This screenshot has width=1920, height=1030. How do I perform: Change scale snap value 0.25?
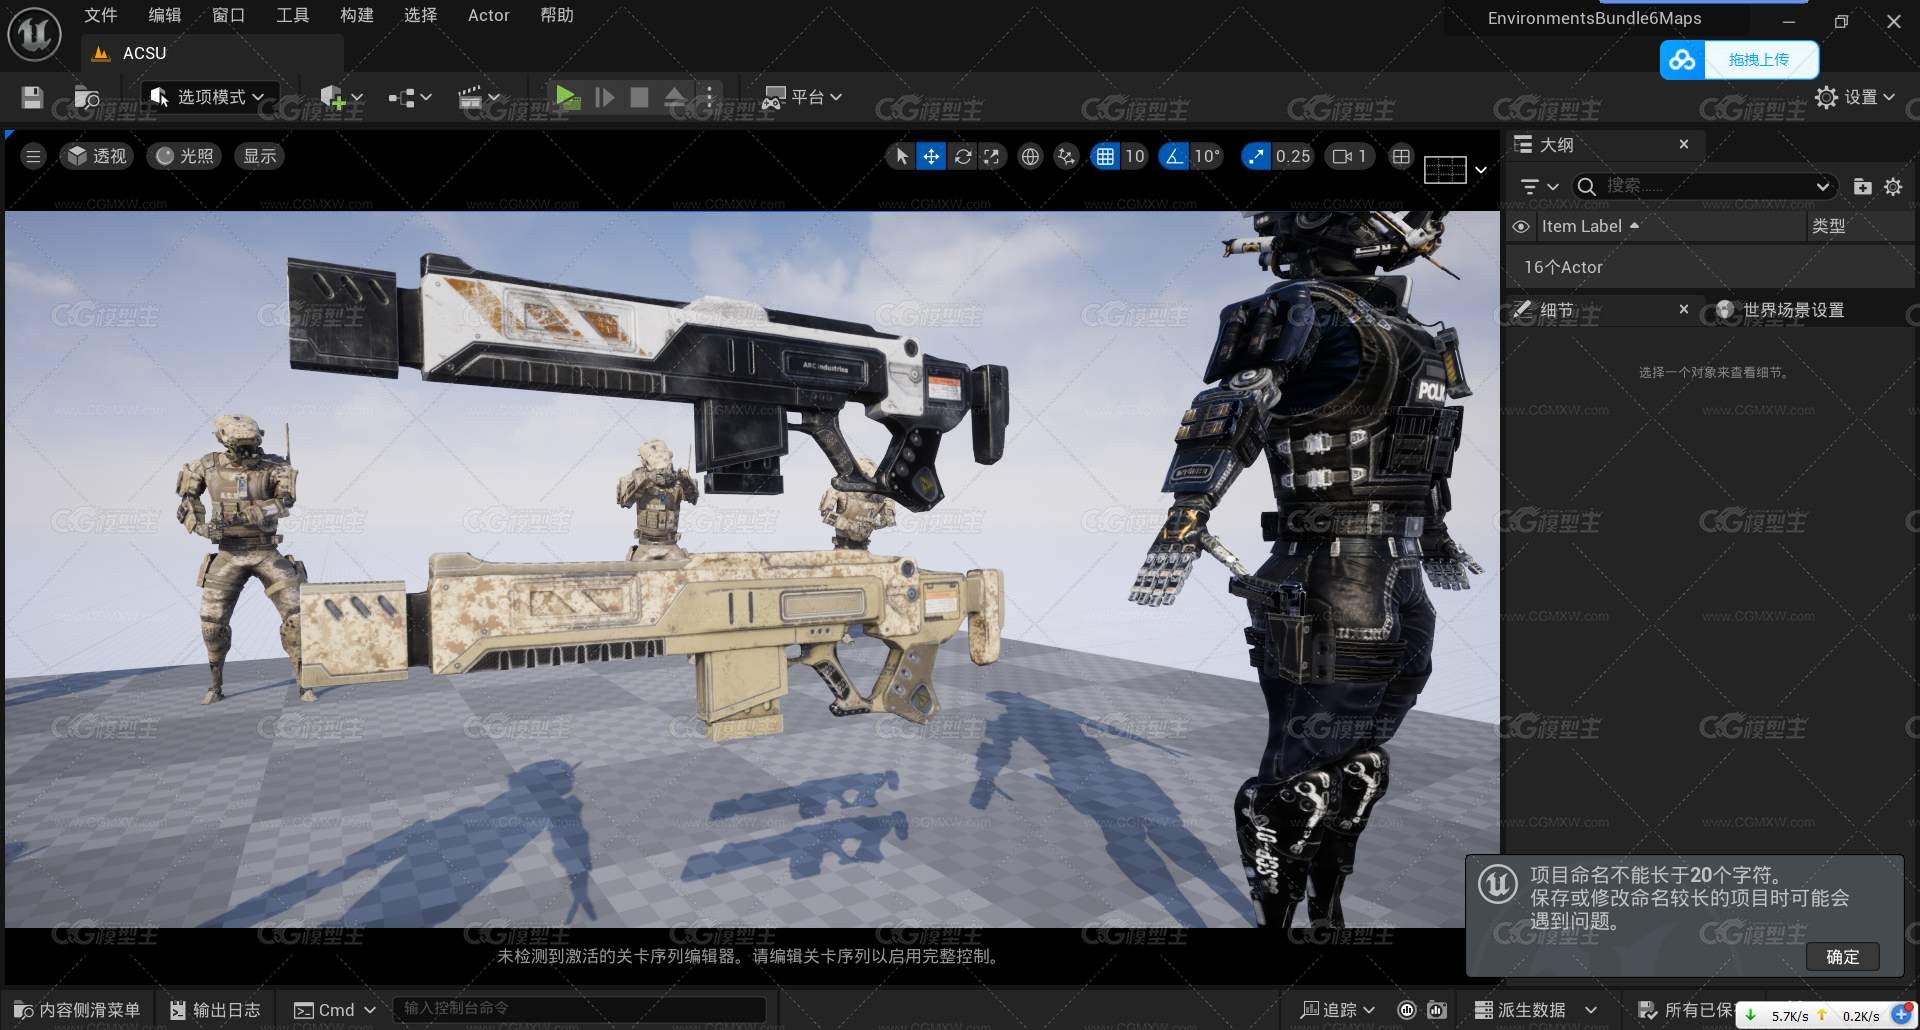1293,156
